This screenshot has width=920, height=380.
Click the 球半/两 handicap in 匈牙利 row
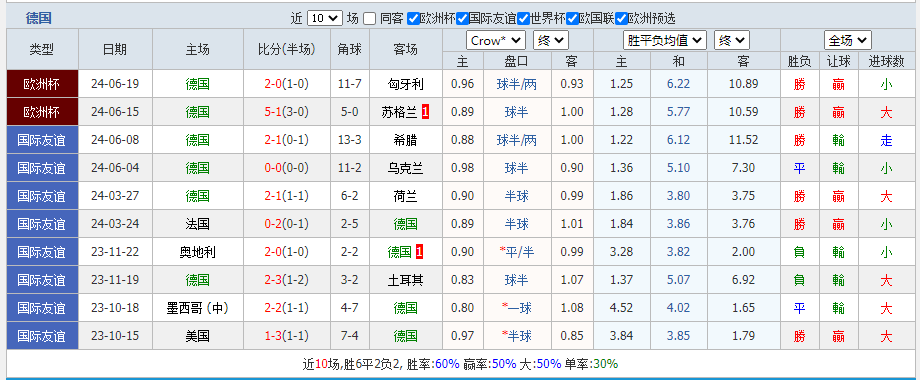[x=516, y=84]
